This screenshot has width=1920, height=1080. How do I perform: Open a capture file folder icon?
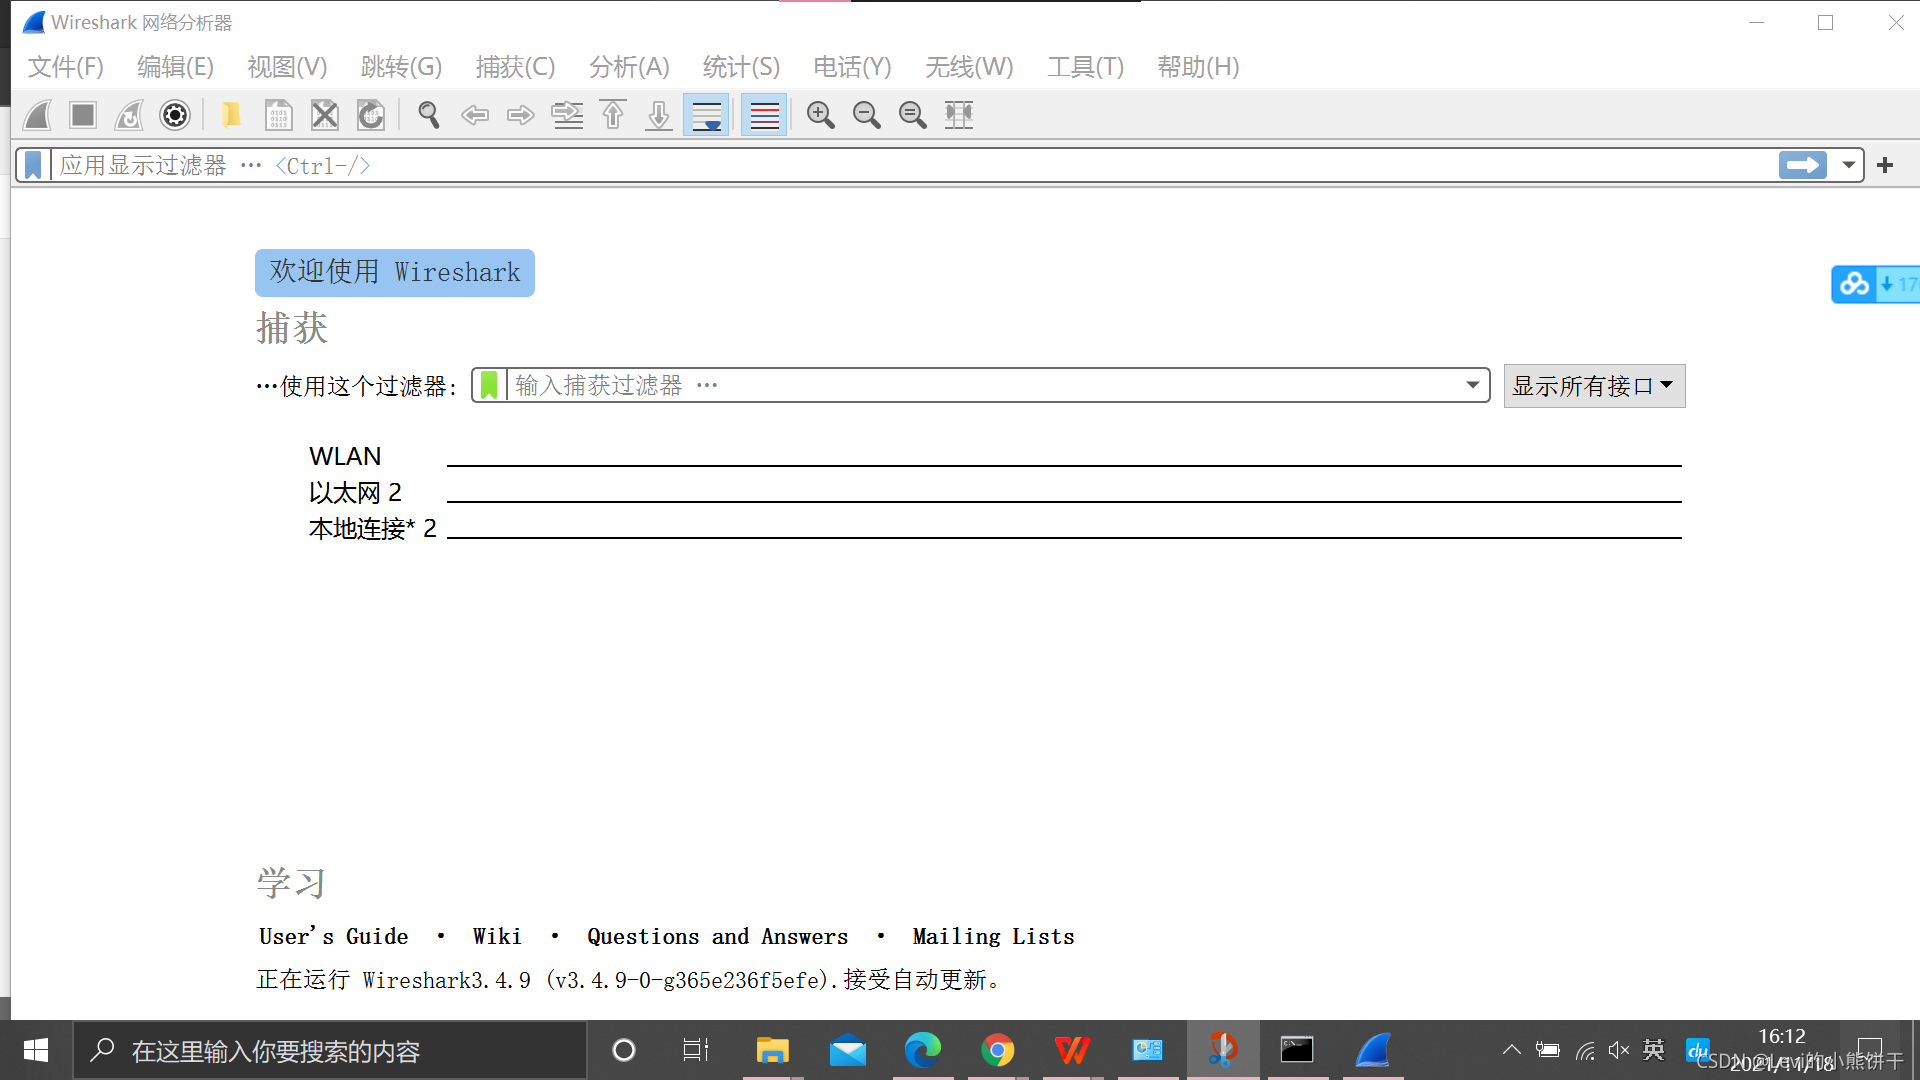coord(231,115)
